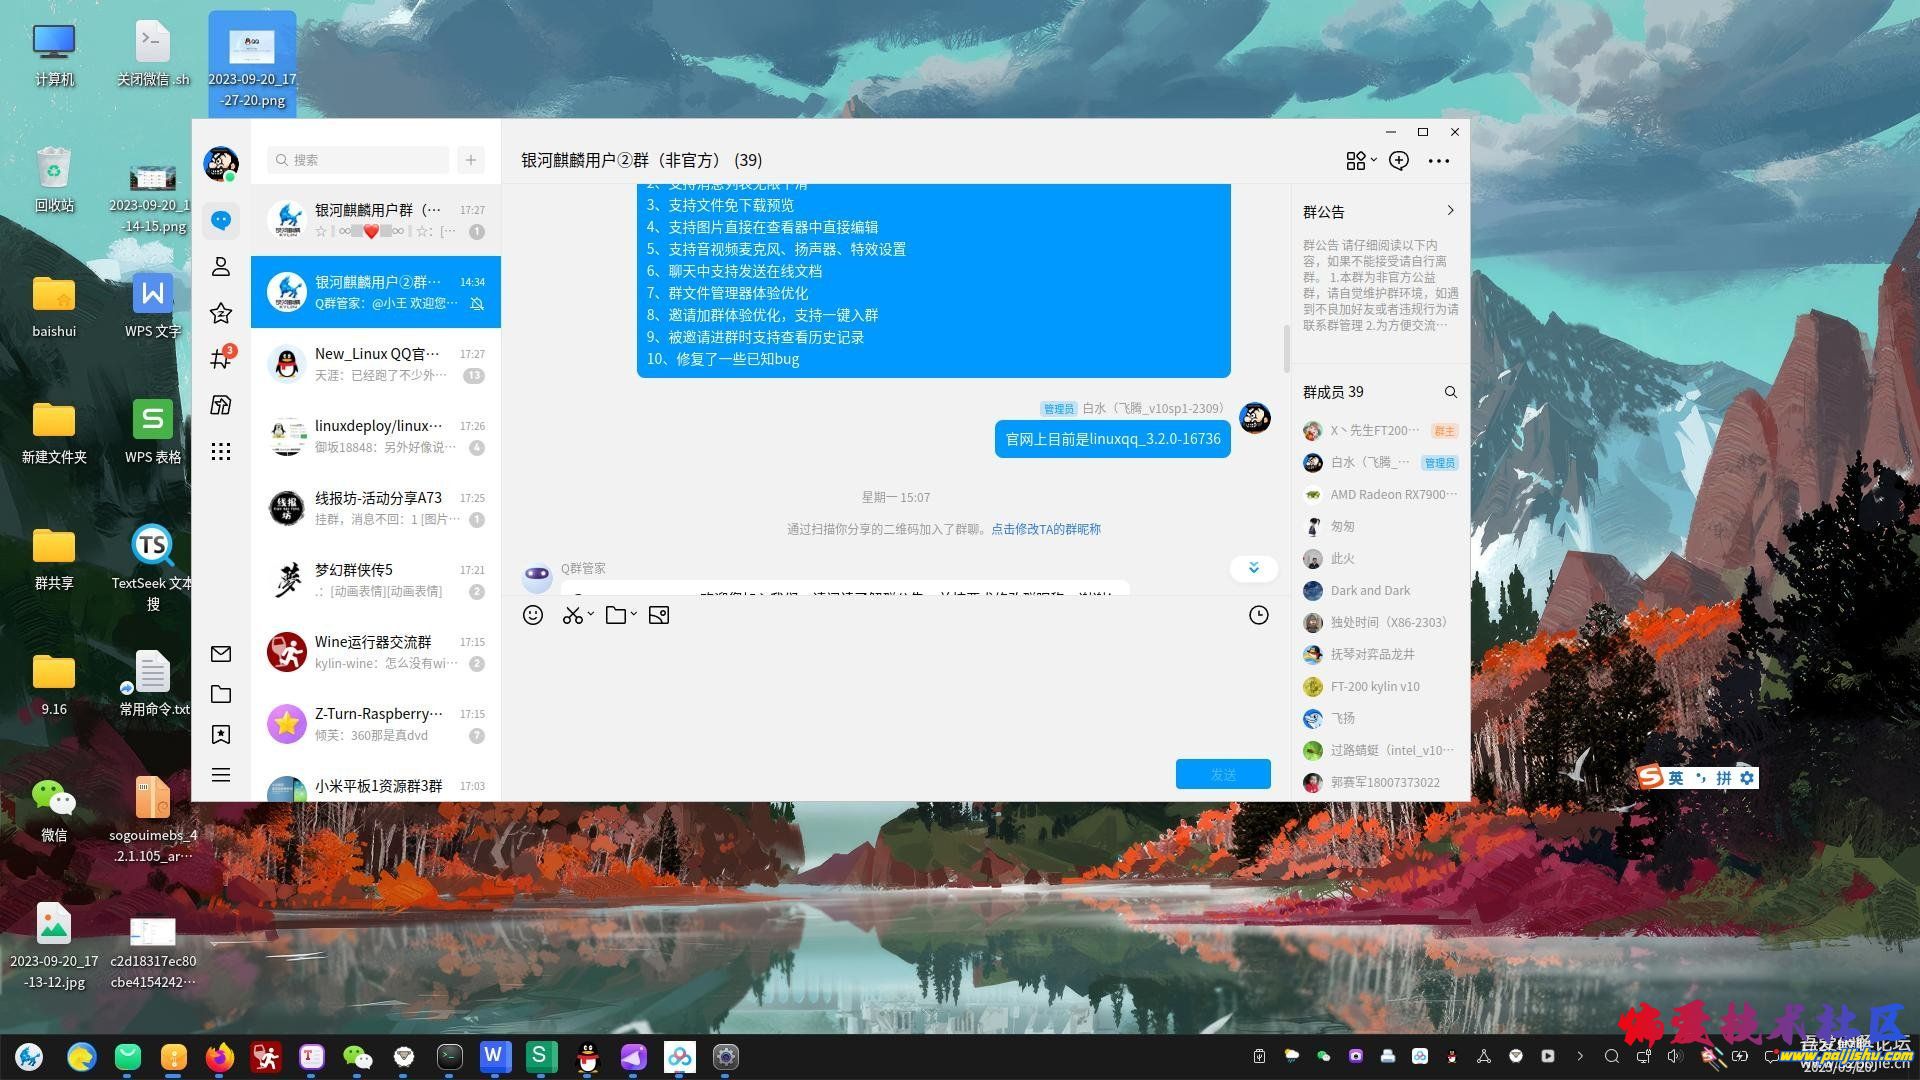The image size is (1920, 1080).
Task: Open the channels hashtag icon with badge
Action: click(221, 359)
